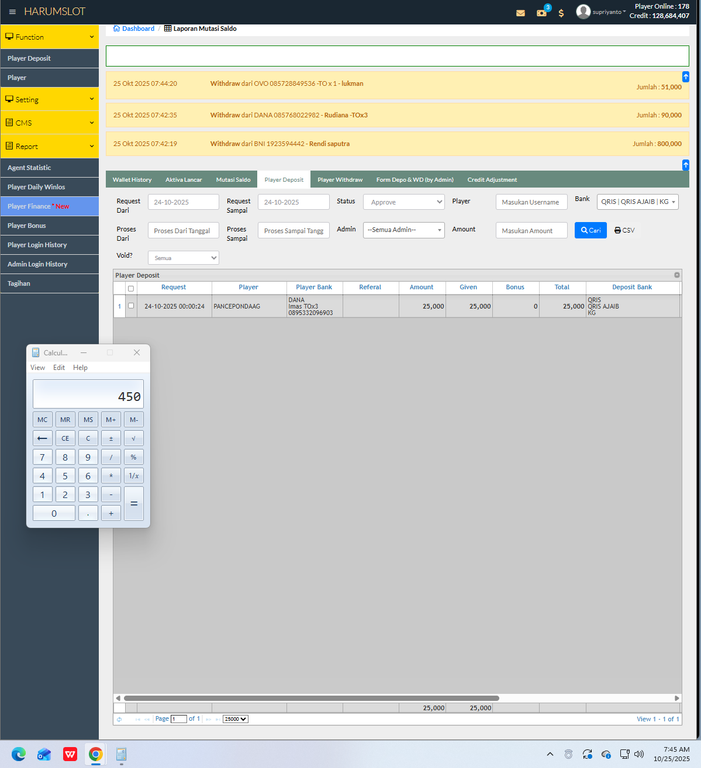Collapse the Player Deposit grid via corner icon
Screen dimensions: 701x768
[677, 275]
